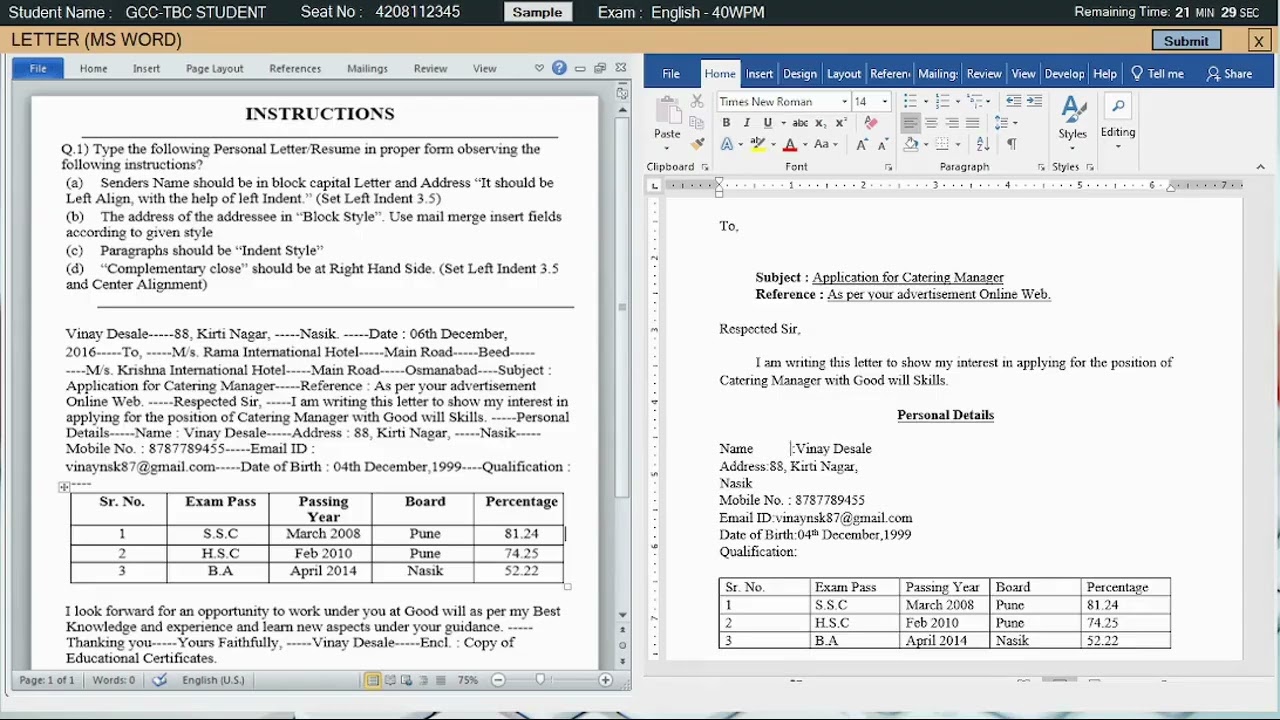The image size is (1280, 720).
Task: Click the Tell me search box
Action: 1157,74
